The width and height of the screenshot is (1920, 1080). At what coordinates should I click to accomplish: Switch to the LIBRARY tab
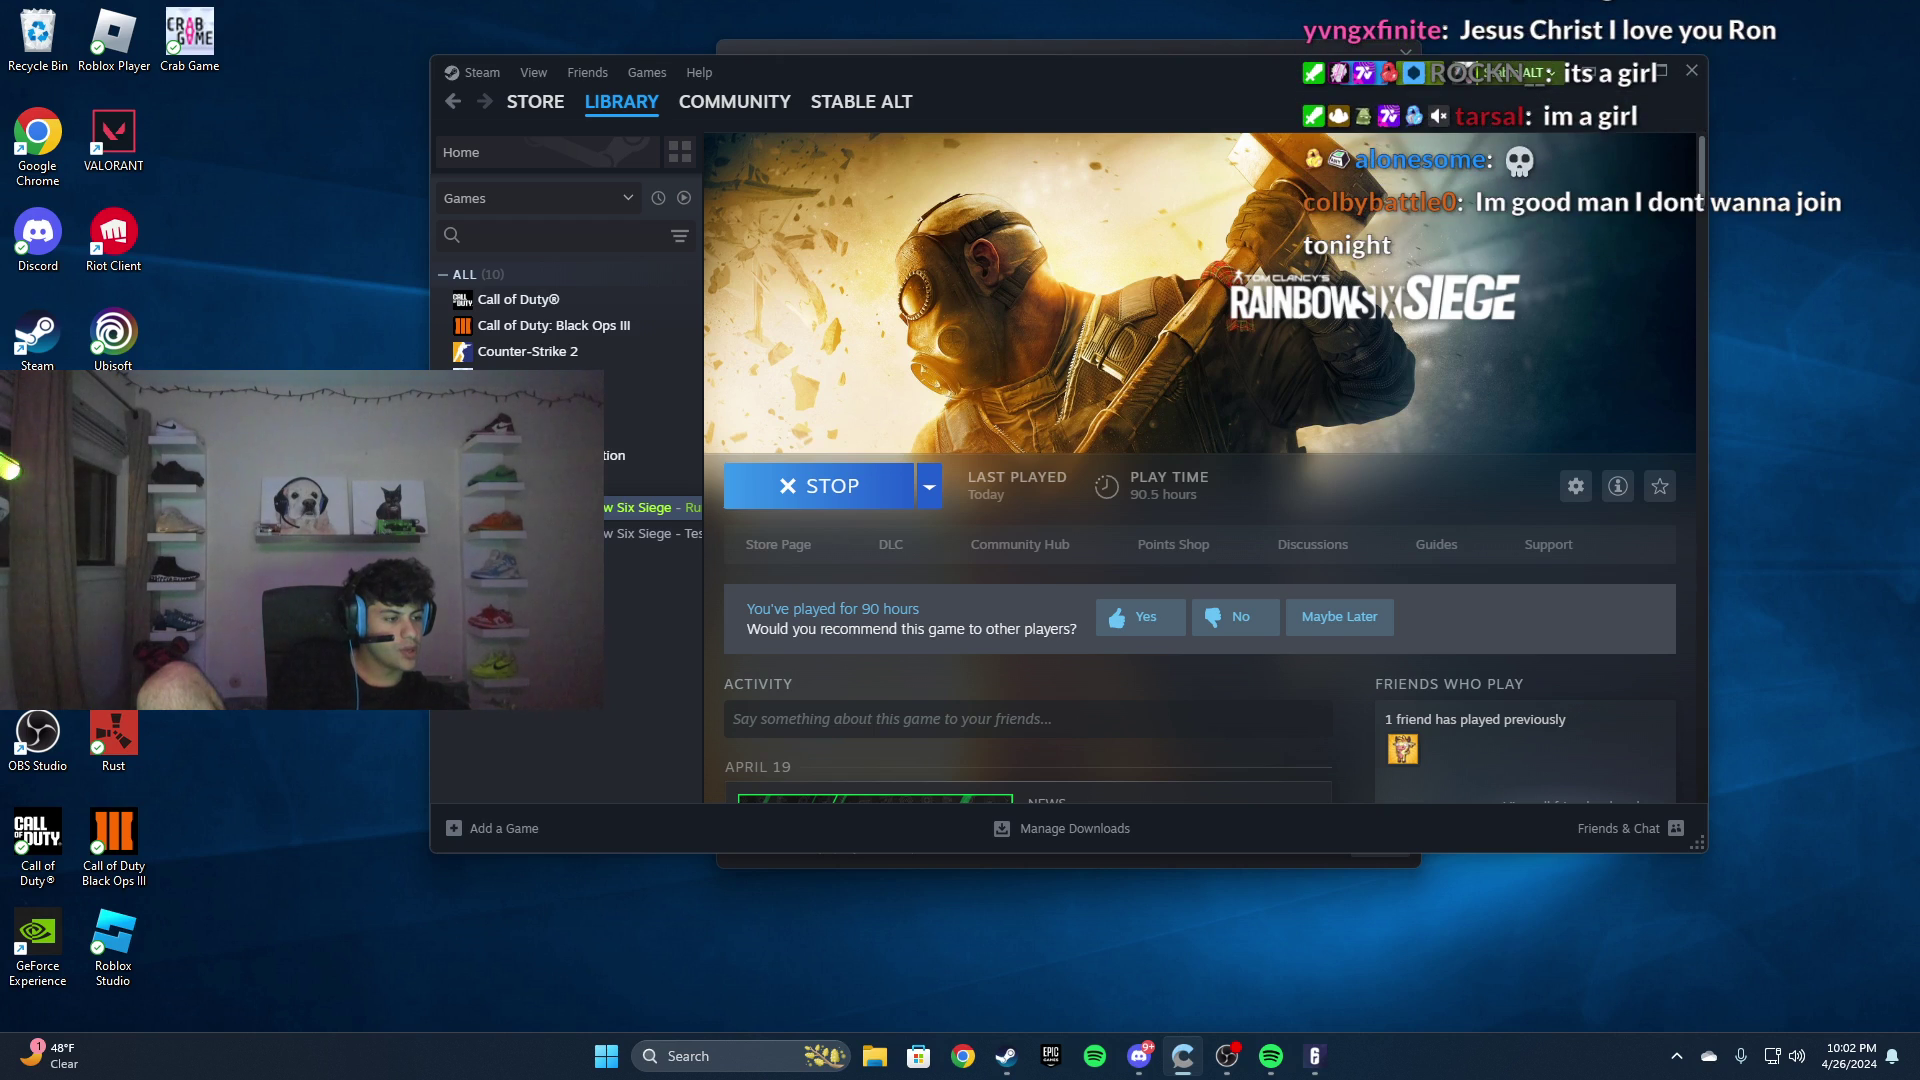(621, 101)
